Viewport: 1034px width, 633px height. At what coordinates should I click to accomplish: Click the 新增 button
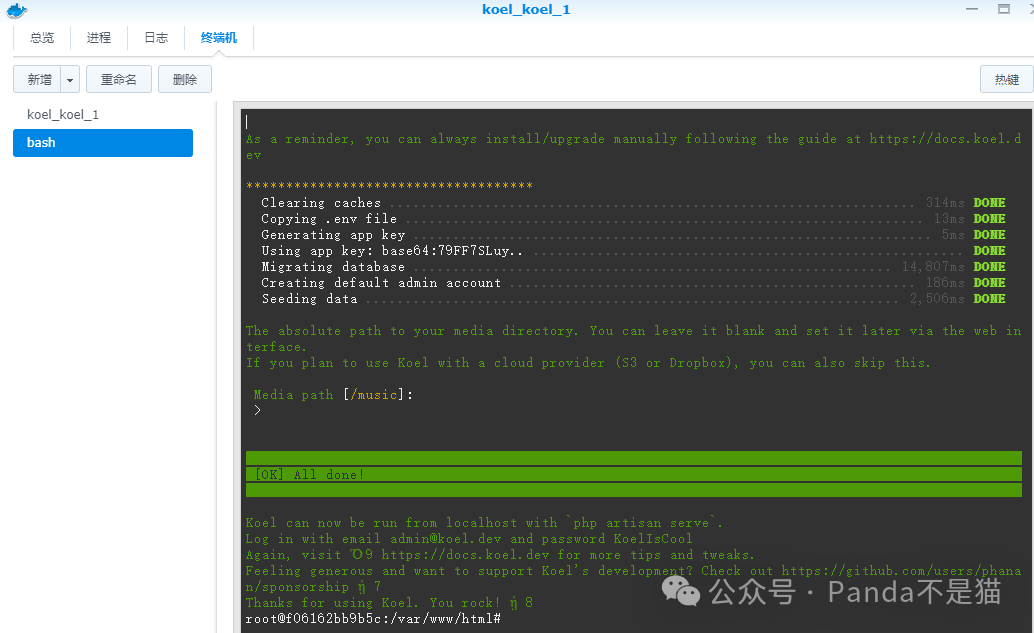pyautogui.click(x=38, y=79)
